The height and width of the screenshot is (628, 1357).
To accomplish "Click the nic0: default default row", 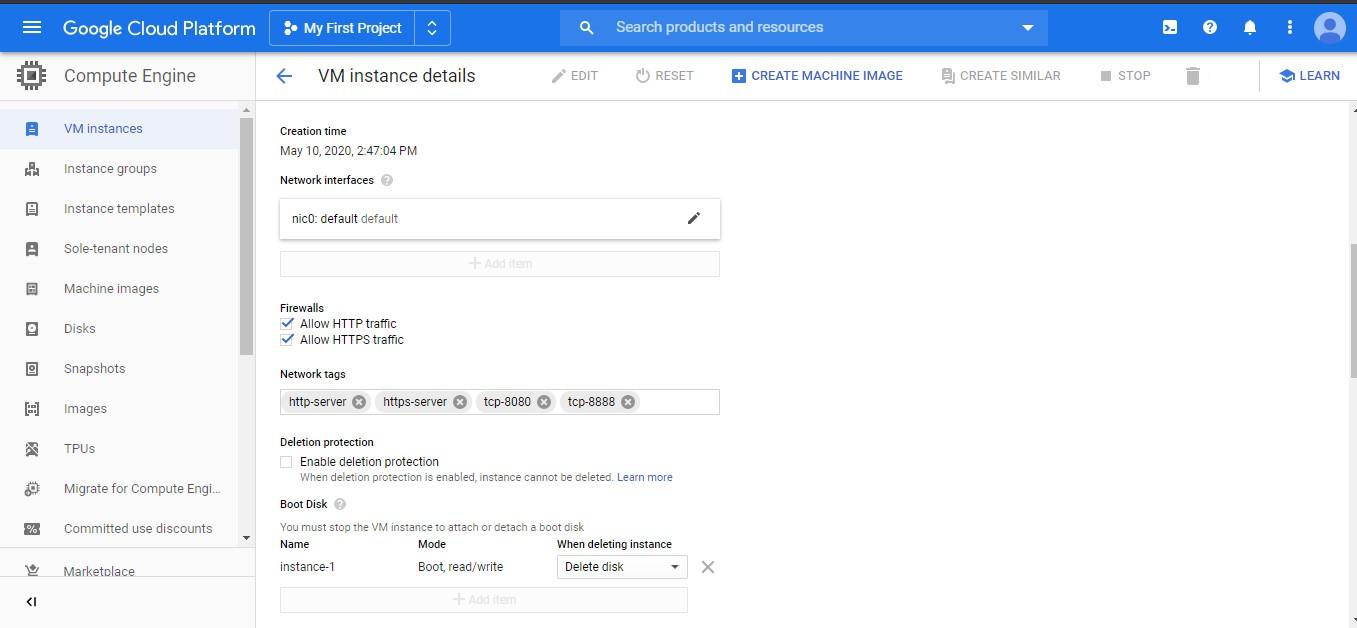I will point(500,219).
